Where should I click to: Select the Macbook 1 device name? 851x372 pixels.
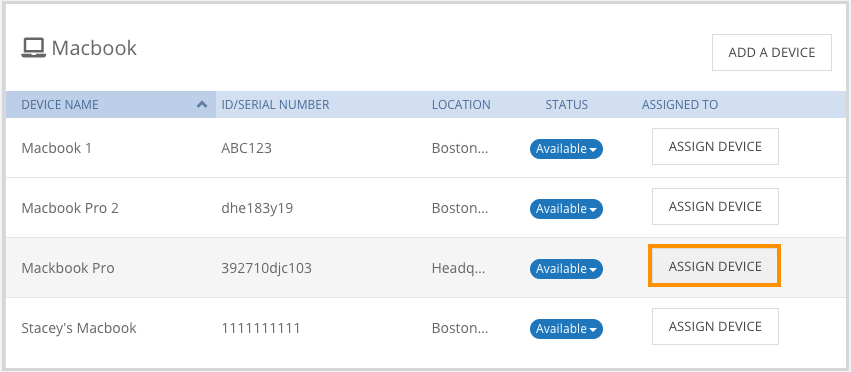point(56,148)
